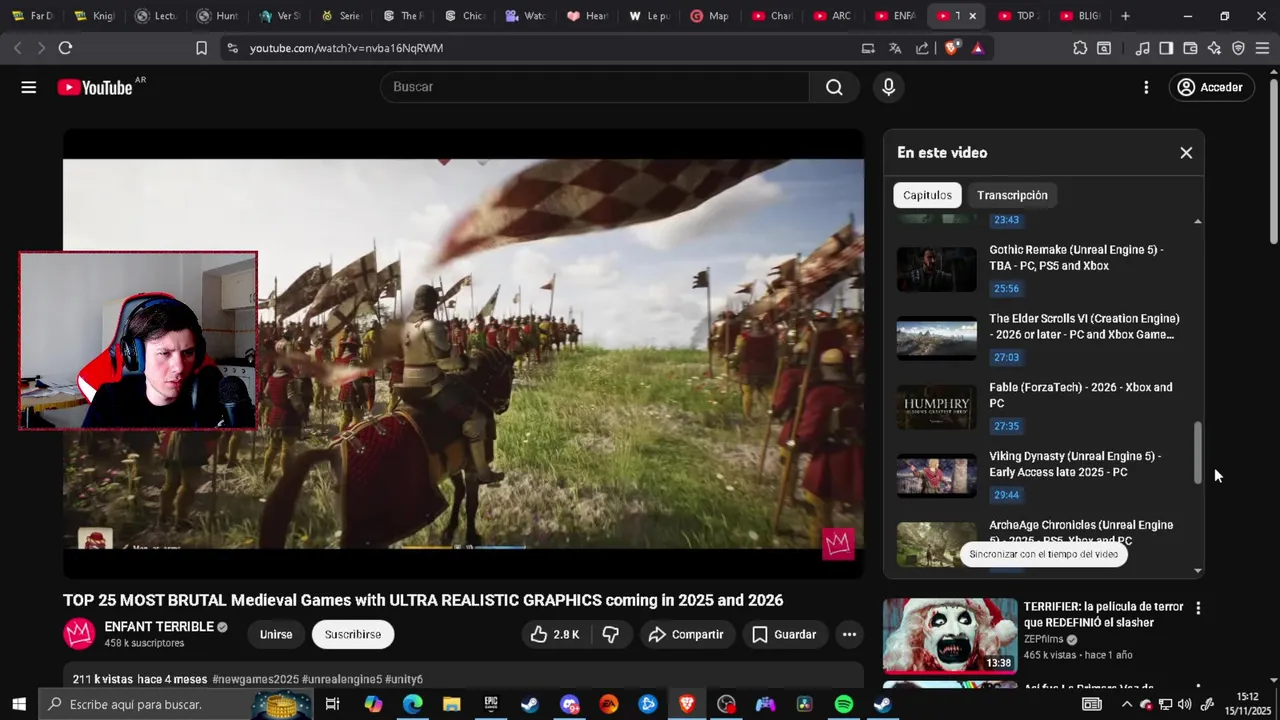
Task: Open Microsoft Edge from taskbar
Action: coord(412,704)
